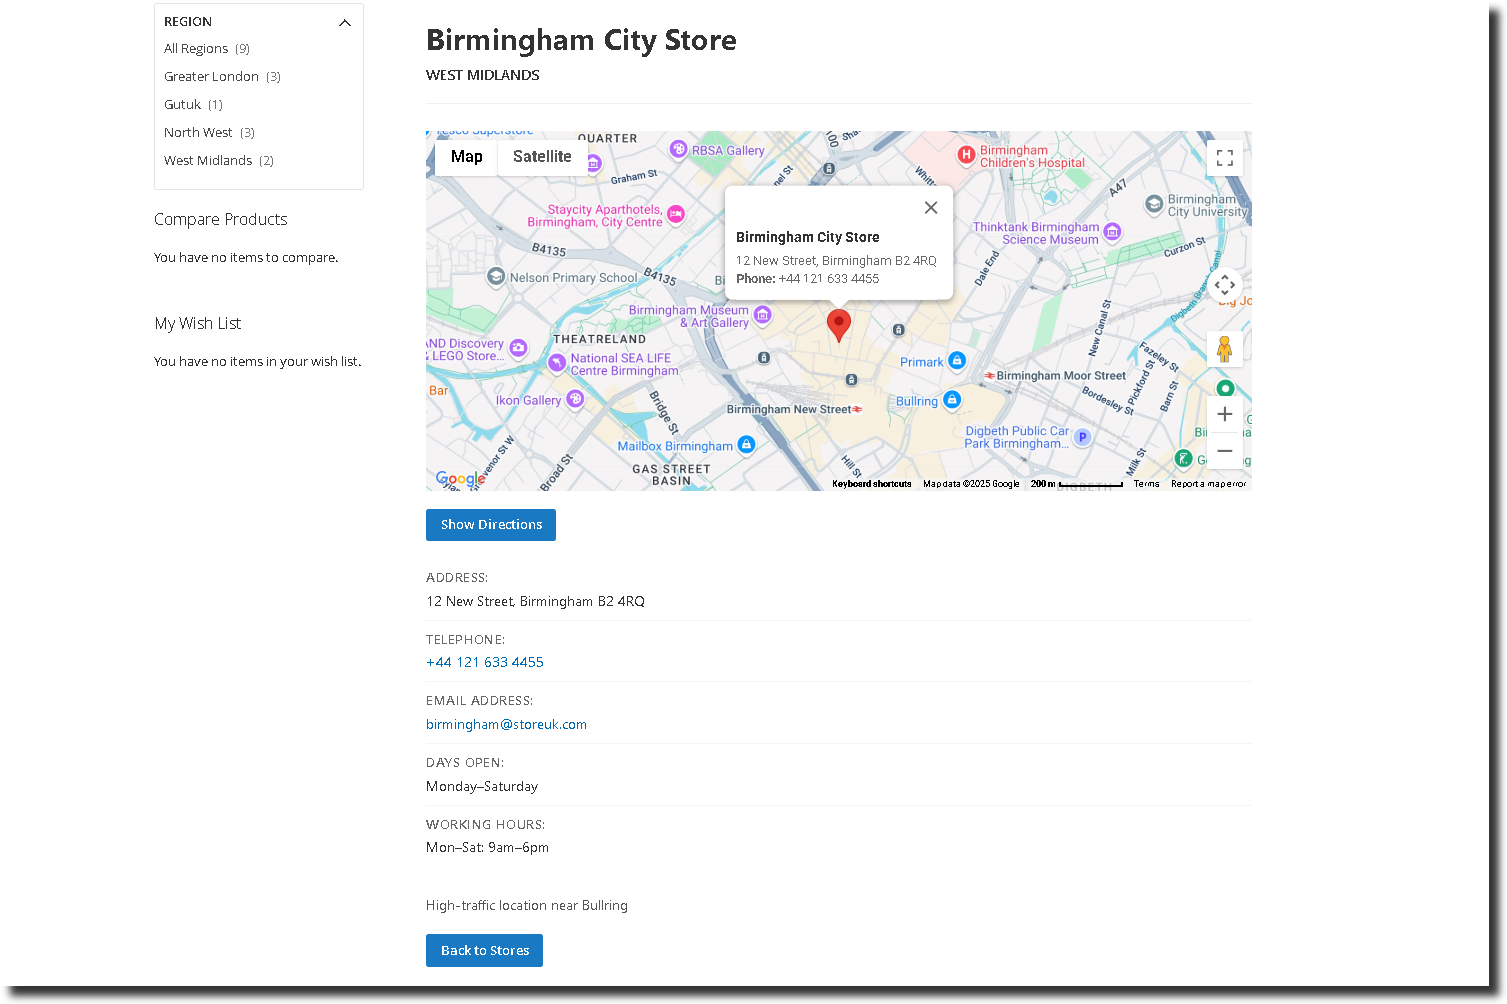Toggle fullscreen view on the map
This screenshot has height=1004, width=1507.
click(x=1224, y=158)
